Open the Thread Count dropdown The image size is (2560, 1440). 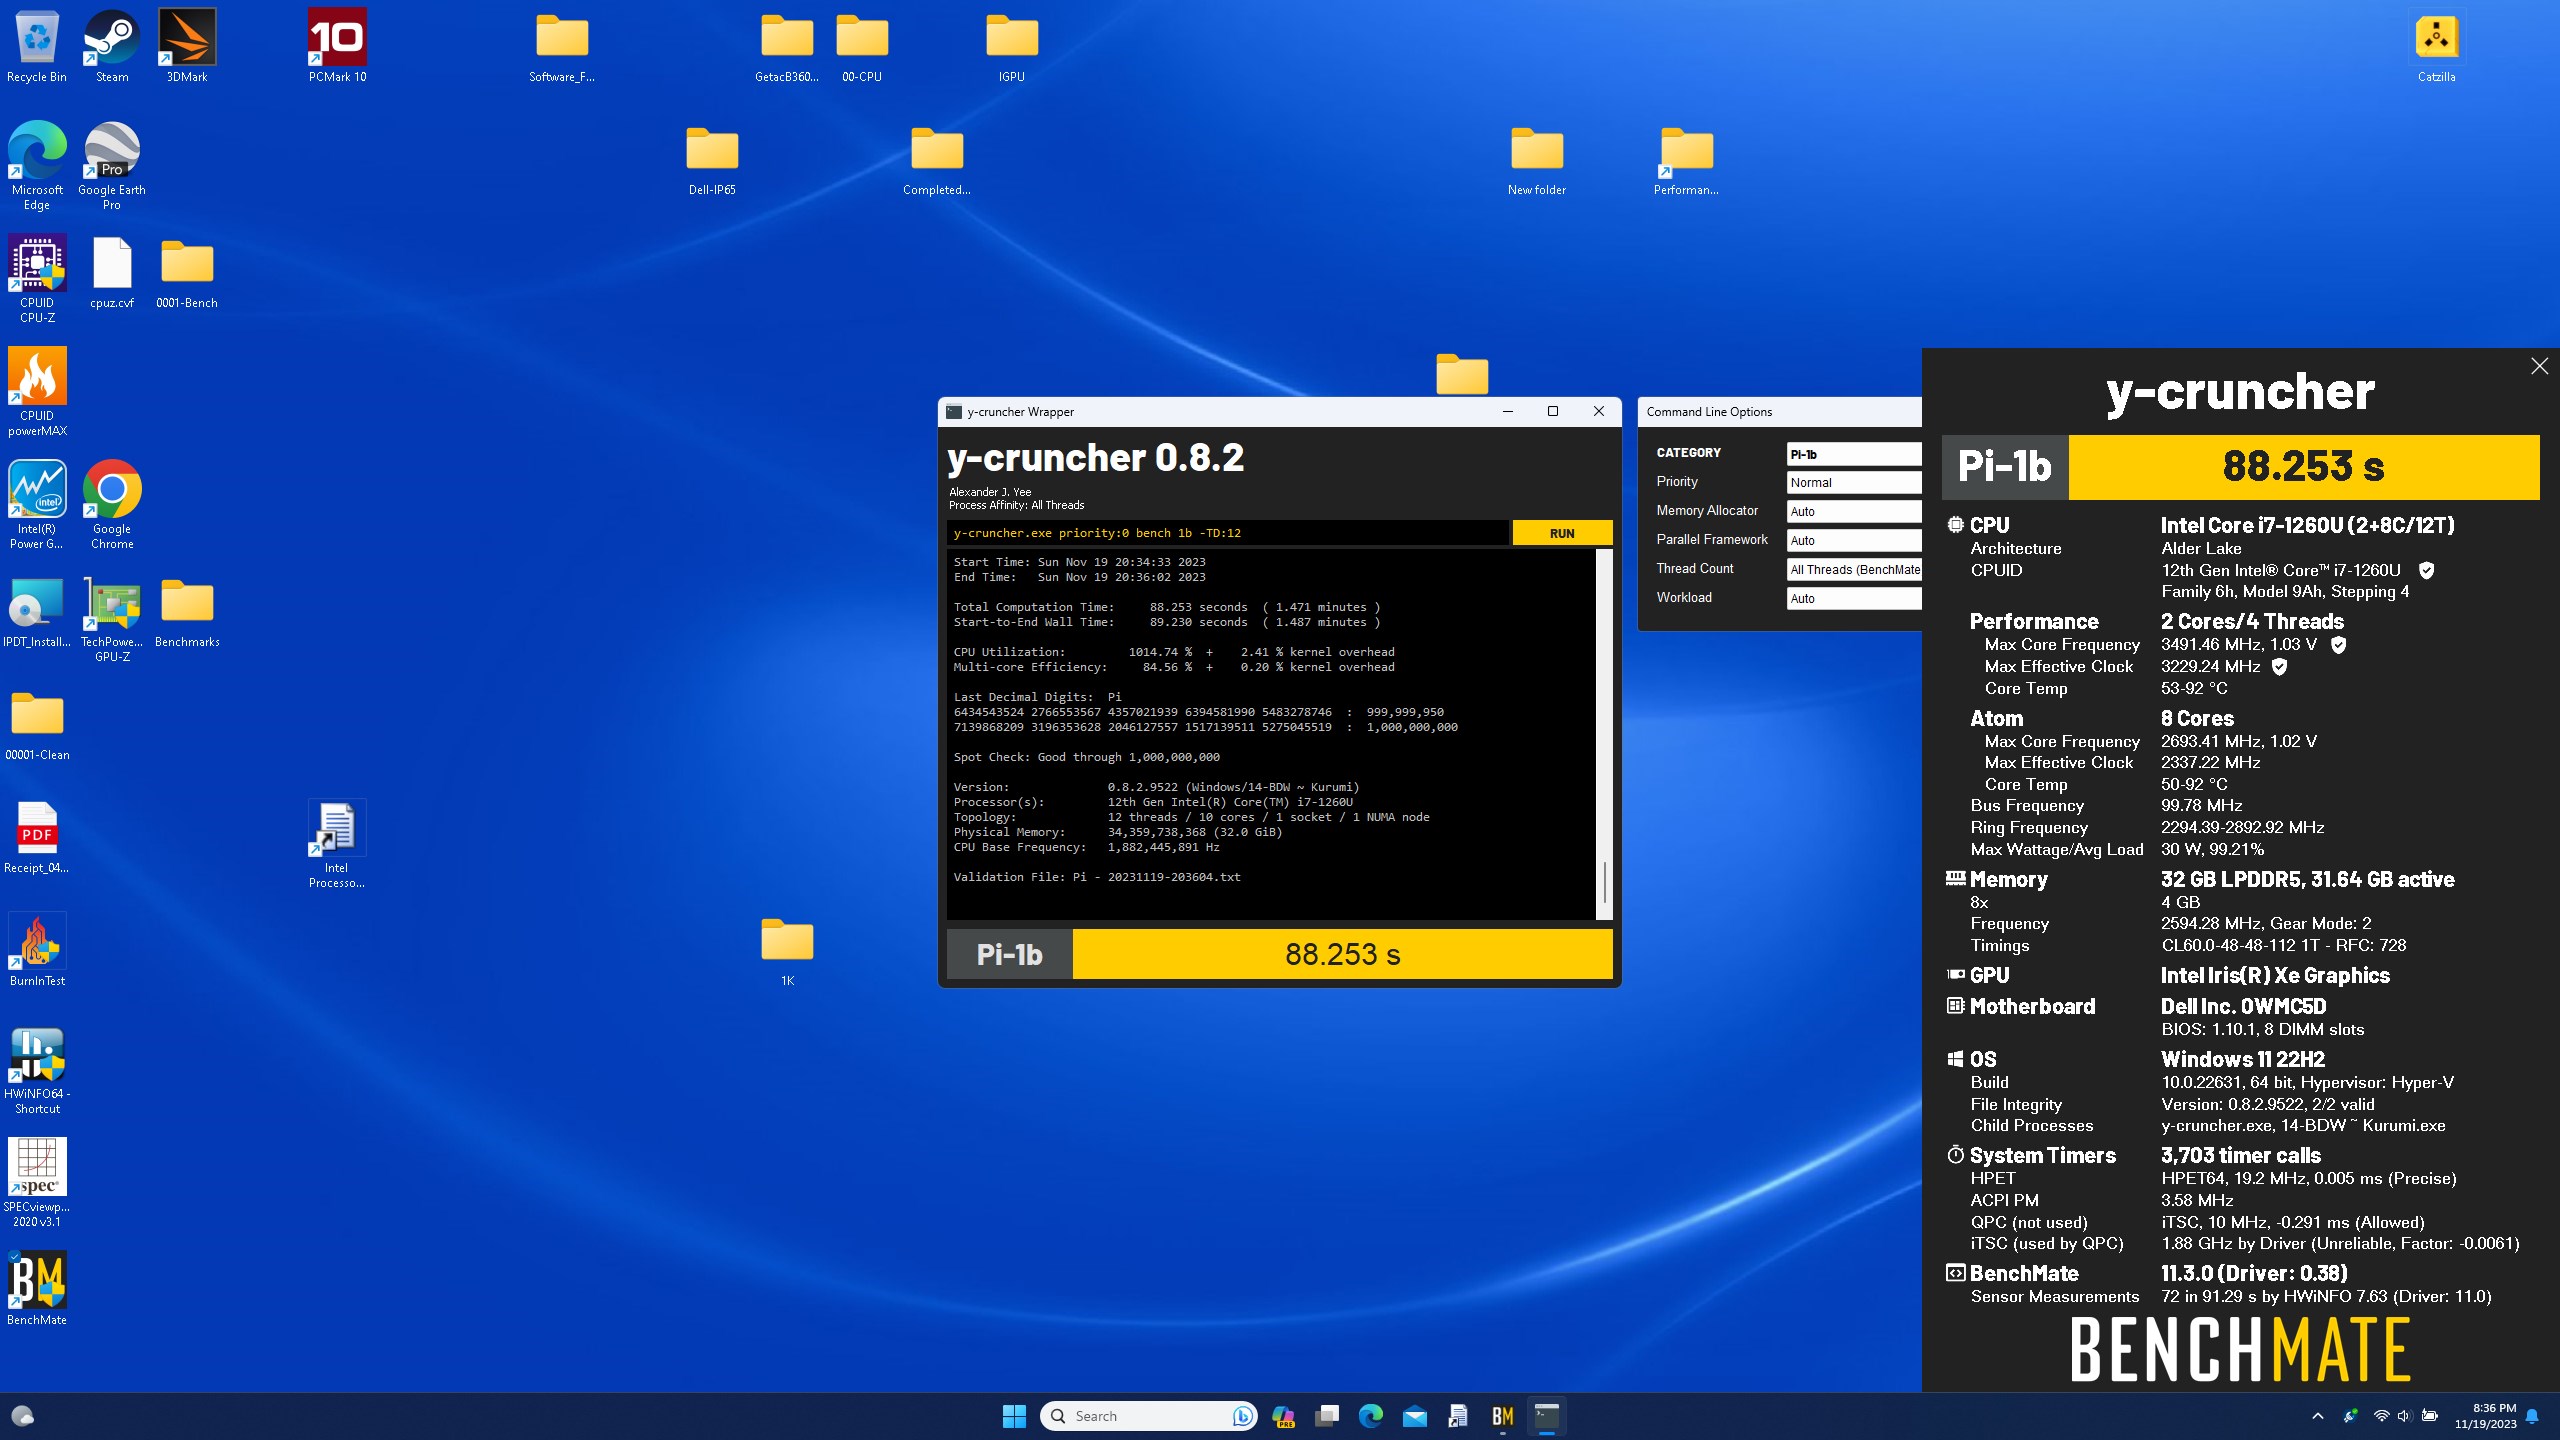[1854, 570]
